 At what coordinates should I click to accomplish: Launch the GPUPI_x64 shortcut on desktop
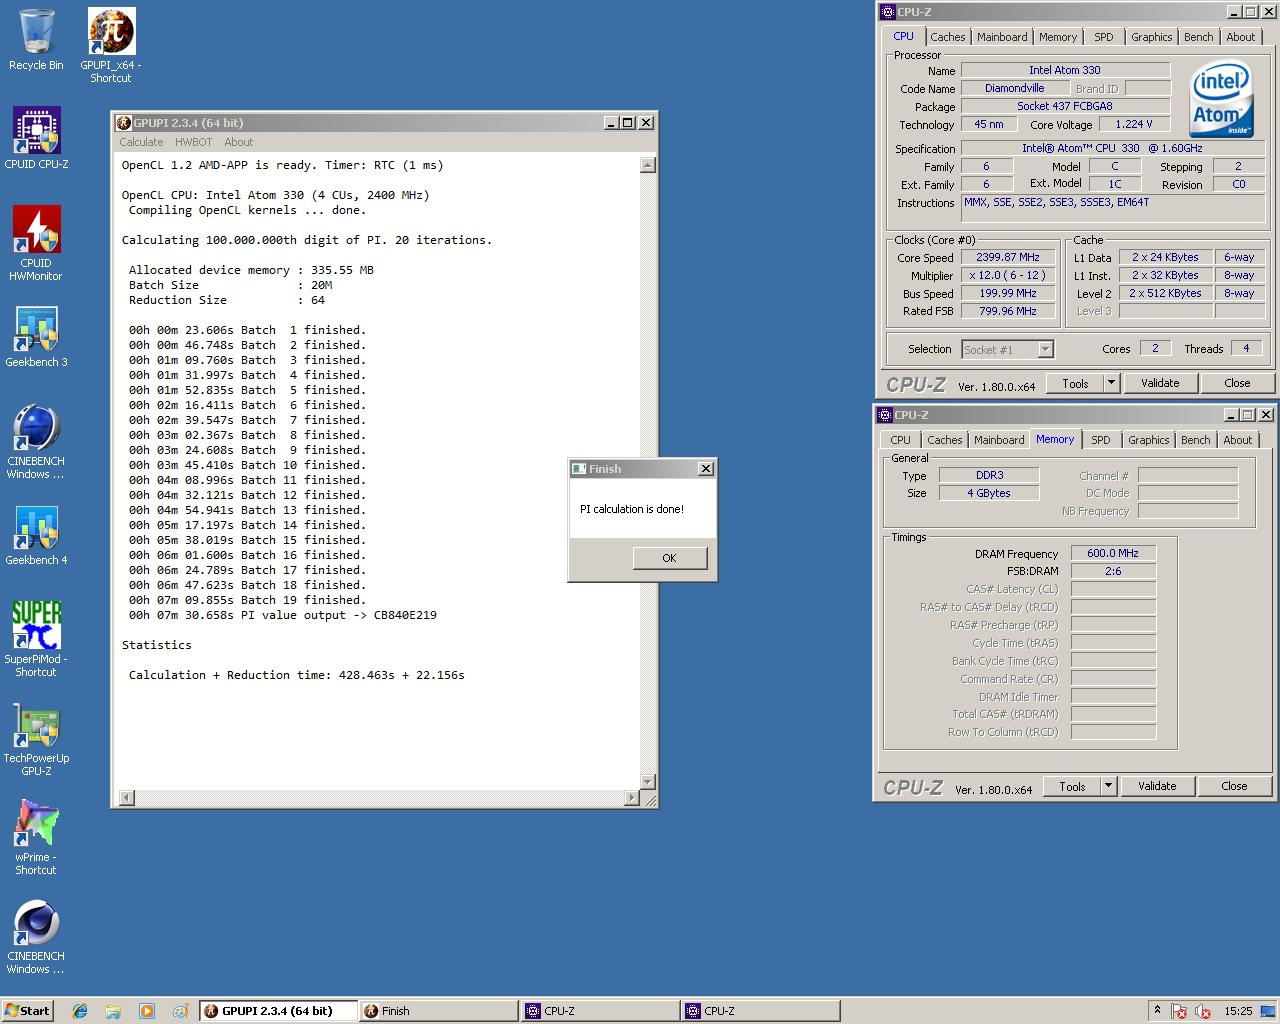[111, 45]
